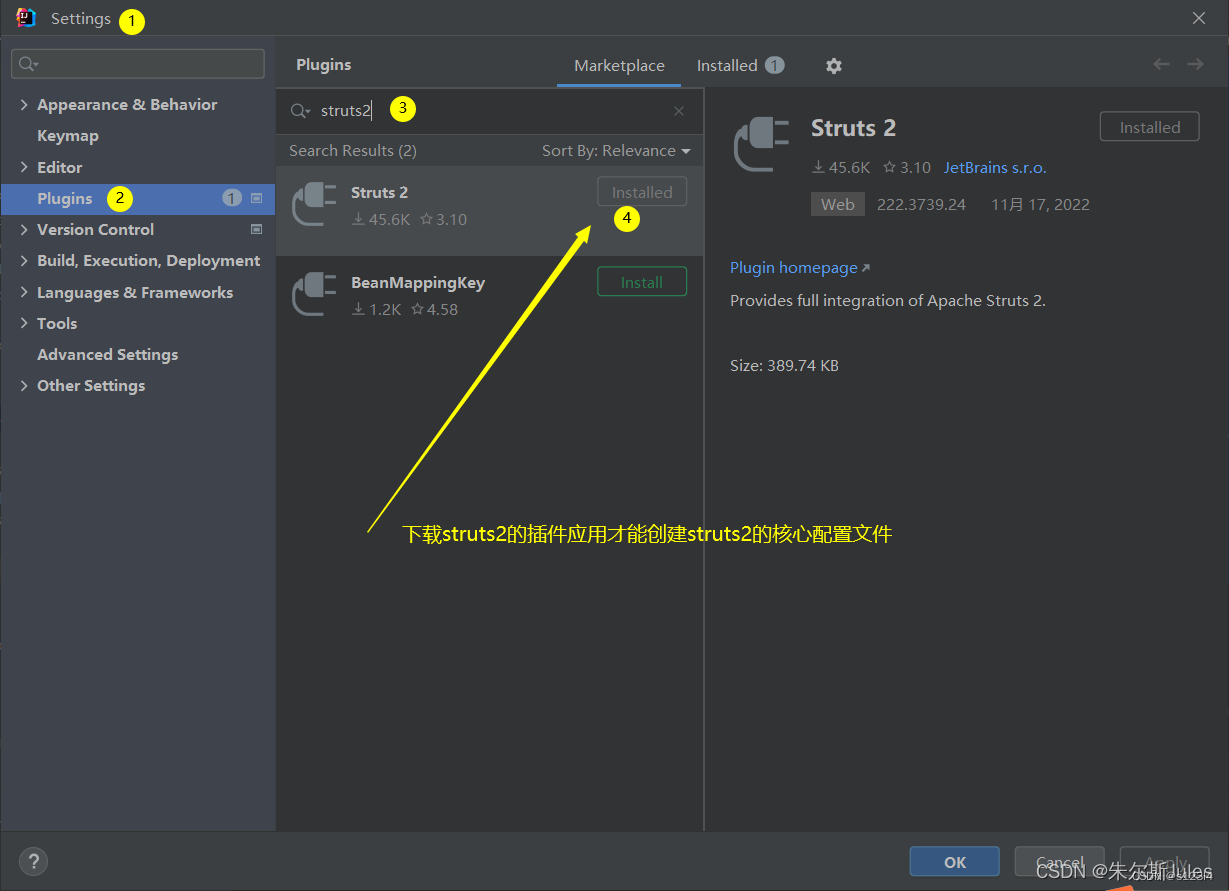This screenshot has height=891, width=1229.
Task: Click Installed button in the details panel
Action: [1150, 127]
